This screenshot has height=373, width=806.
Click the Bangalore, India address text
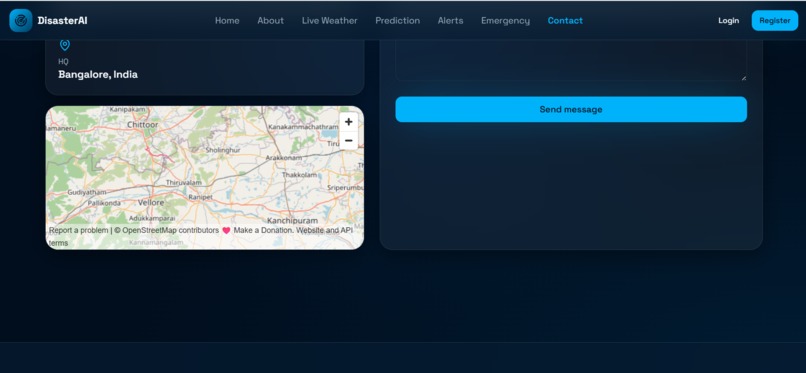pyautogui.click(x=98, y=74)
